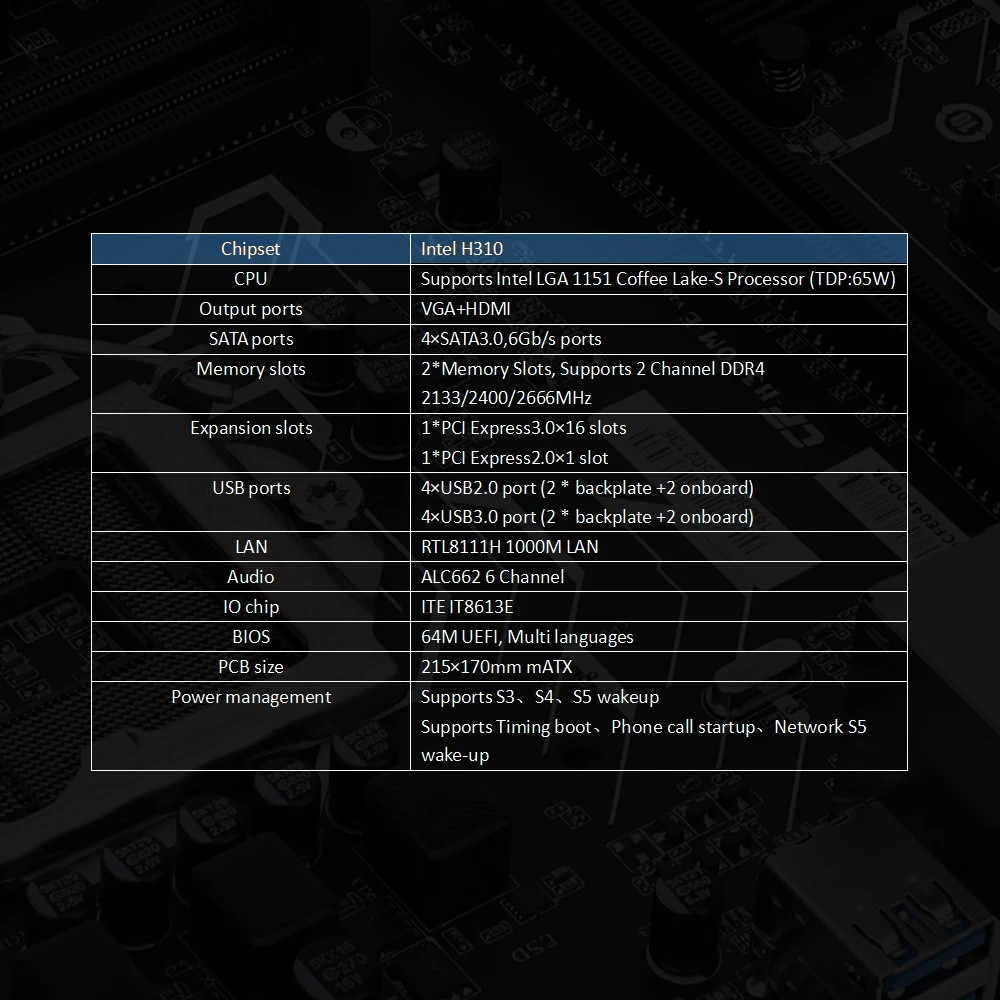The width and height of the screenshot is (1000, 1000).
Task: Click the 'Expansion slots' label
Action: pos(251,428)
